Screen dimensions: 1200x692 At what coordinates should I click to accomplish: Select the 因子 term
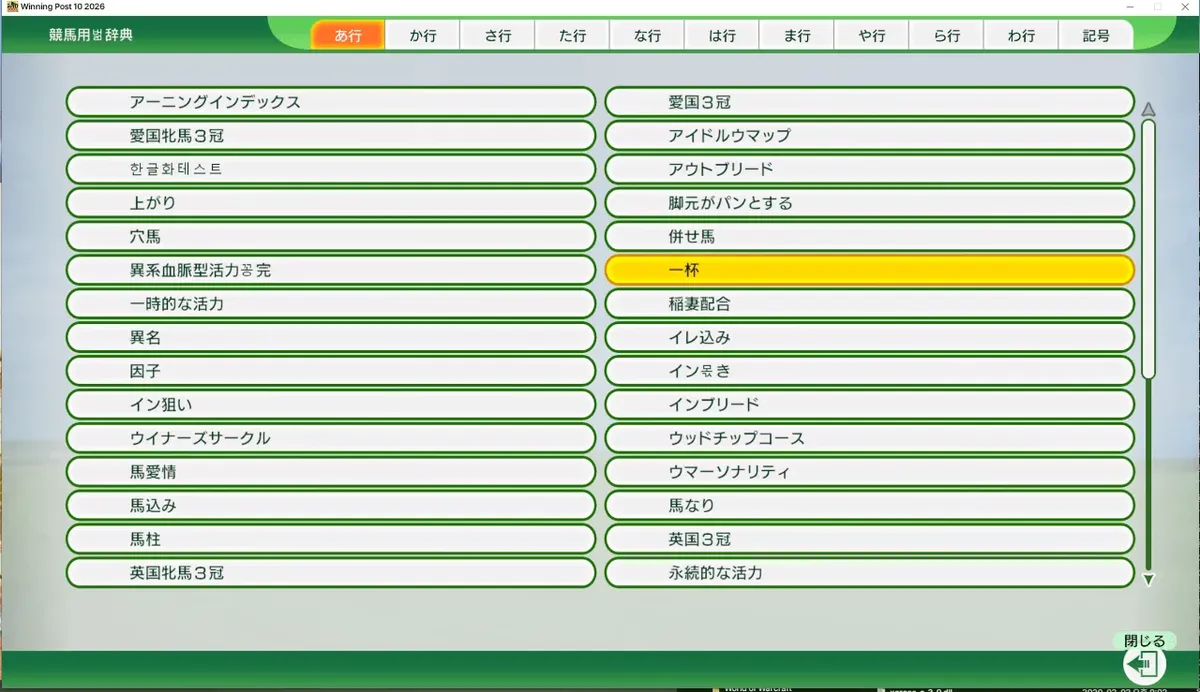pyautogui.click(x=331, y=371)
